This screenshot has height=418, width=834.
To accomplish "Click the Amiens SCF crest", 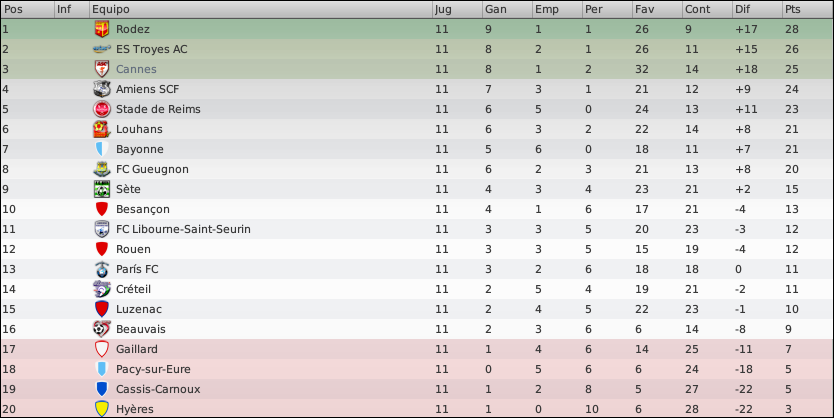I will click(102, 89).
